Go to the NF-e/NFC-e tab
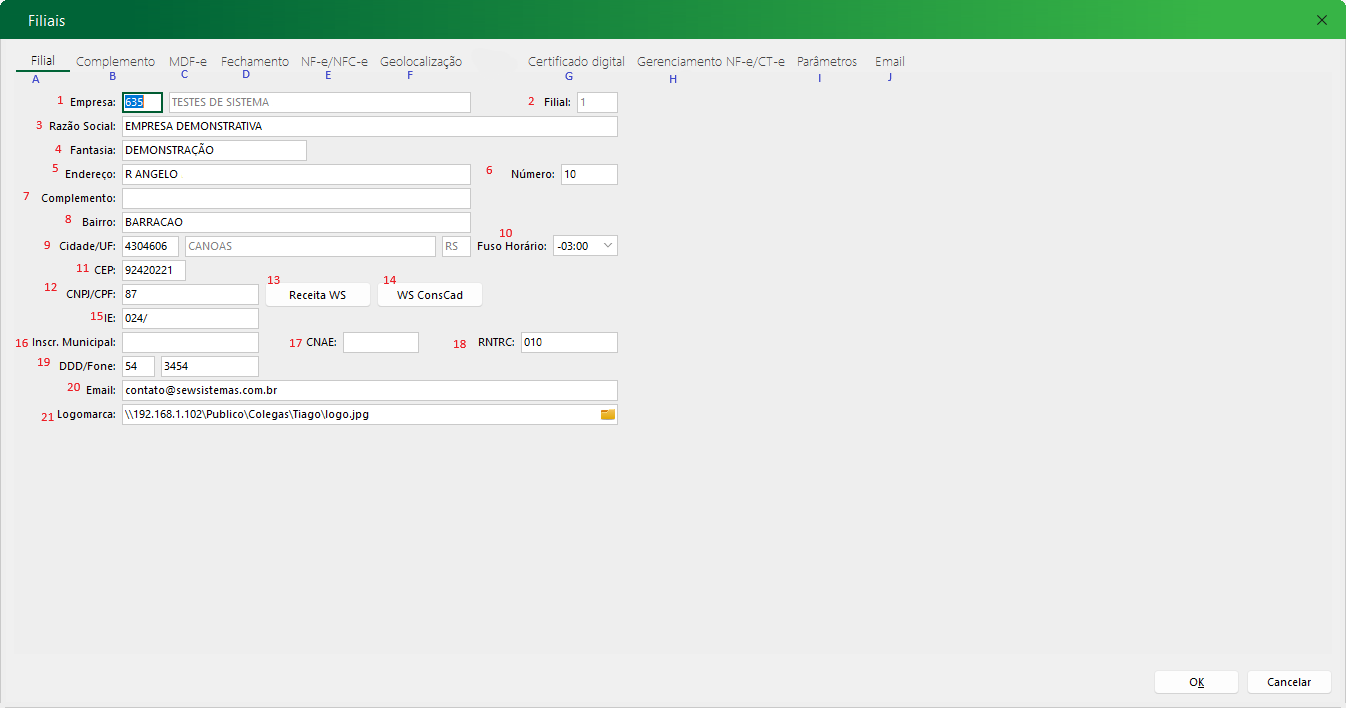Viewport: 1346px width, 708px height. [334, 62]
